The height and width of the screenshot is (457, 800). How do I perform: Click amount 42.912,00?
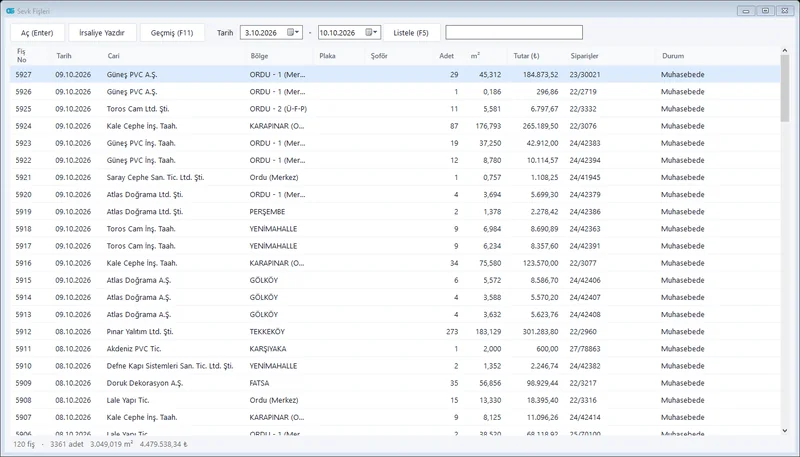click(542, 143)
